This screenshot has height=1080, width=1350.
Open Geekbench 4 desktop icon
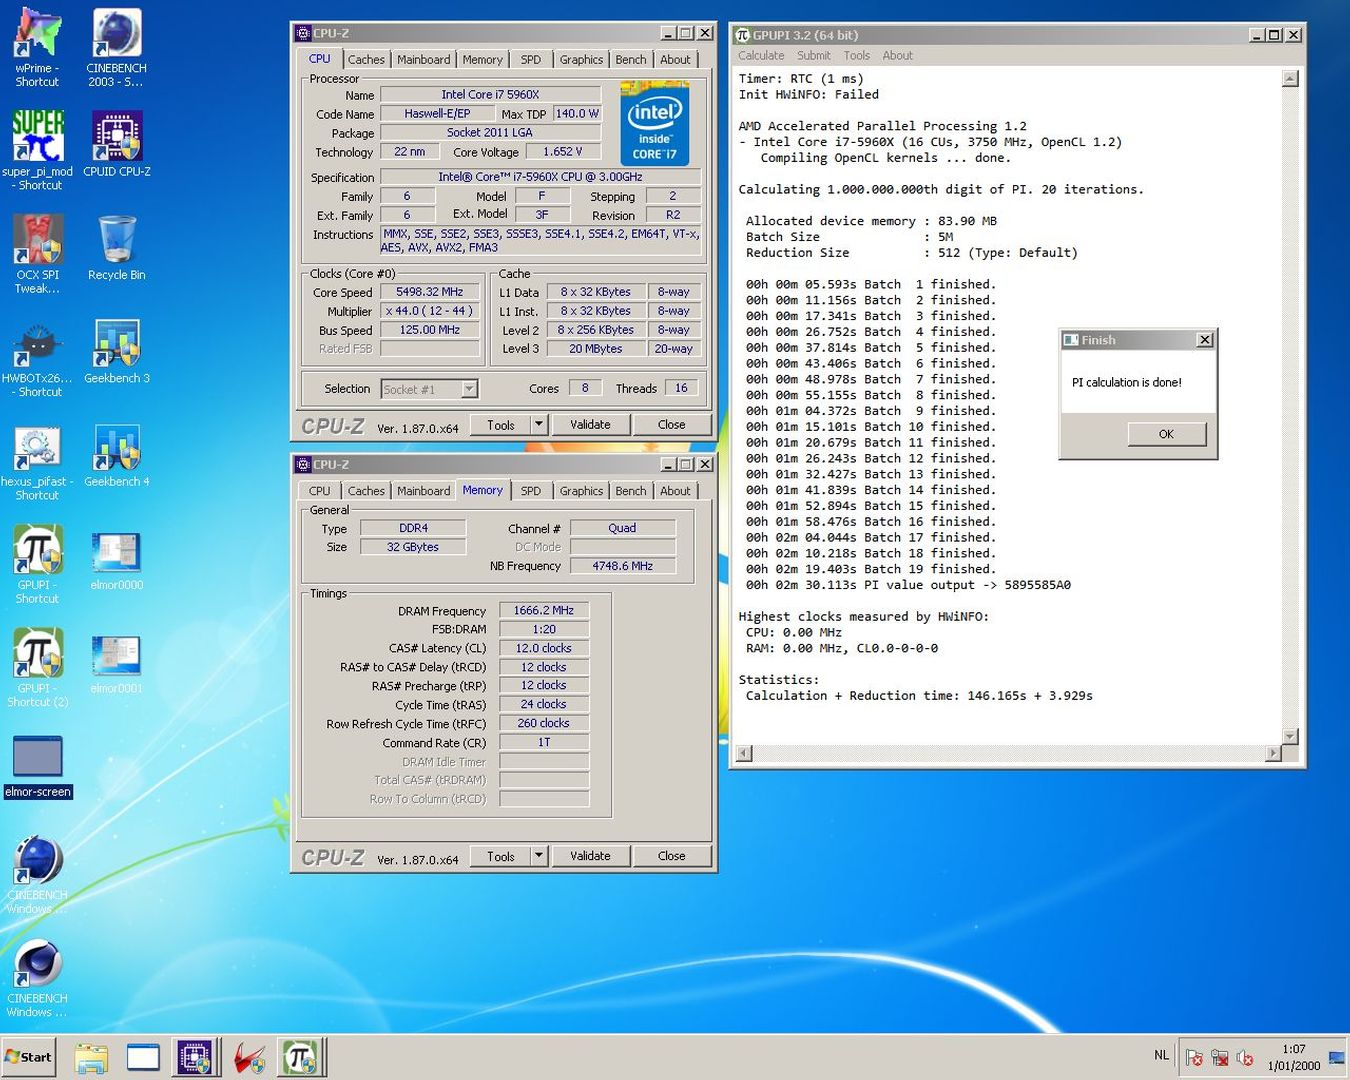point(117,455)
